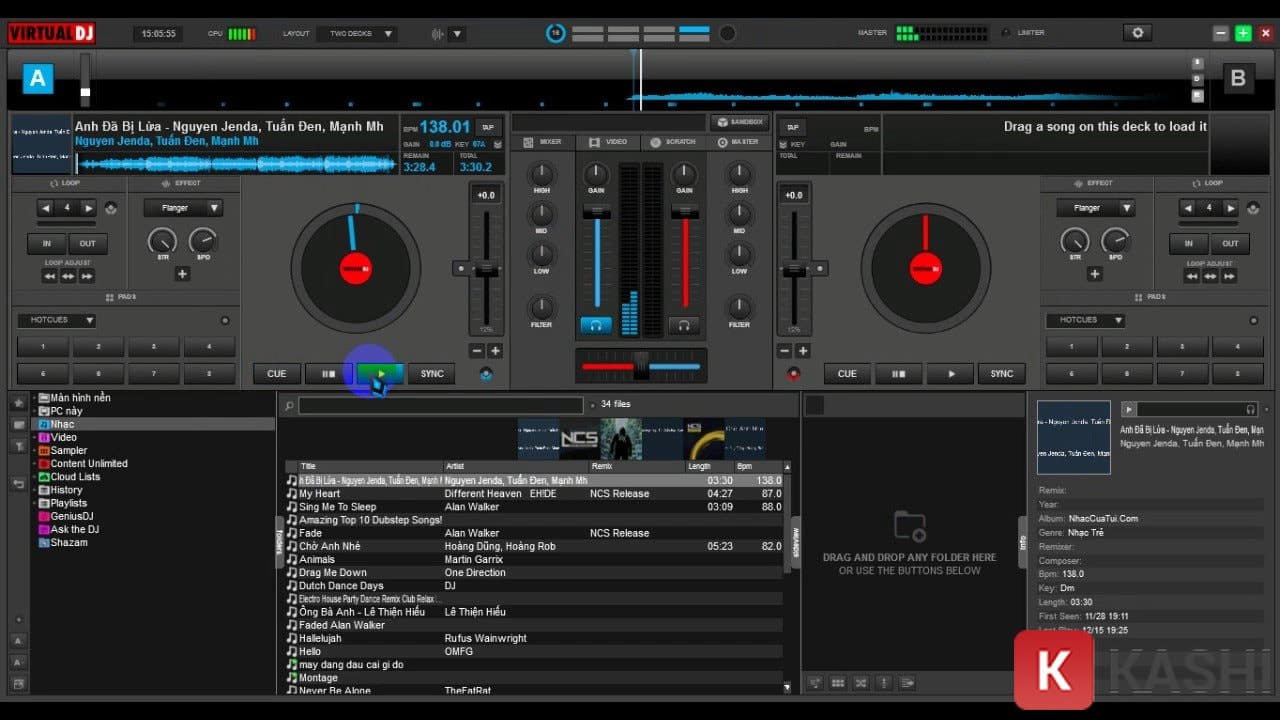The image size is (1280, 720).
Task: Click deck A loop halve arrow
Action: (46, 208)
